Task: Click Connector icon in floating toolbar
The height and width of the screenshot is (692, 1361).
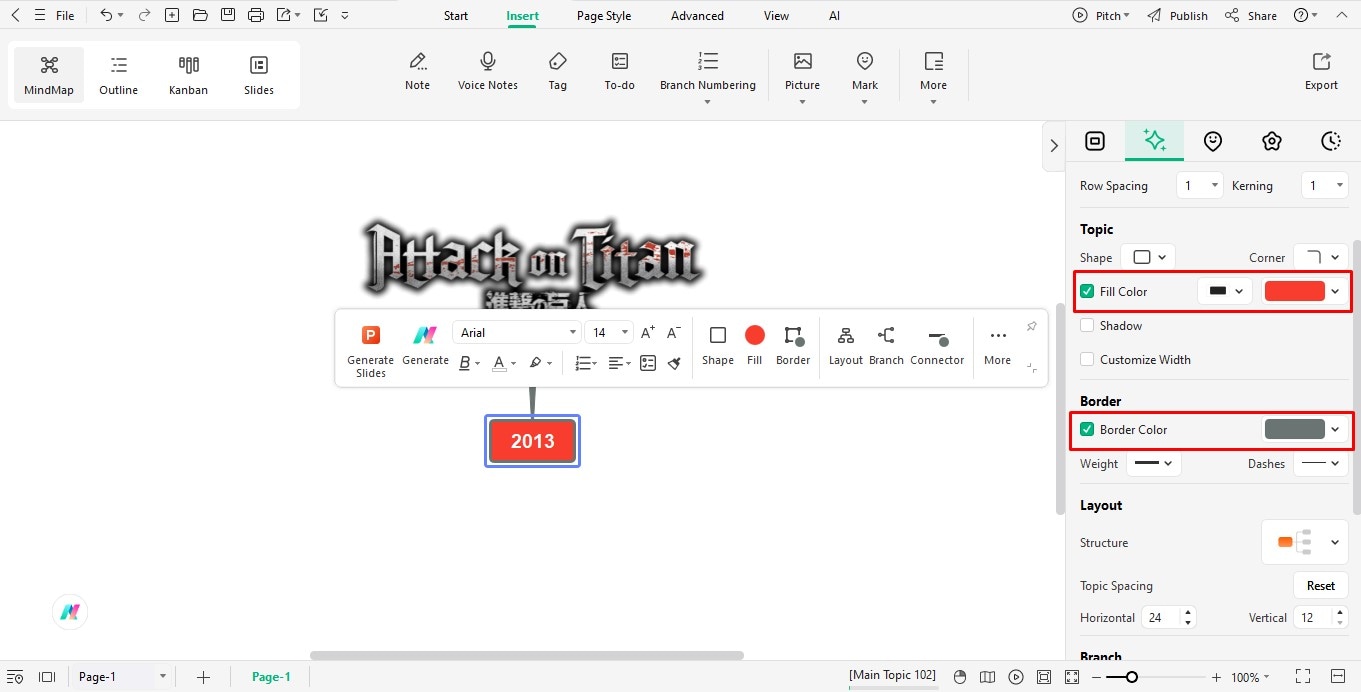Action: [x=937, y=345]
